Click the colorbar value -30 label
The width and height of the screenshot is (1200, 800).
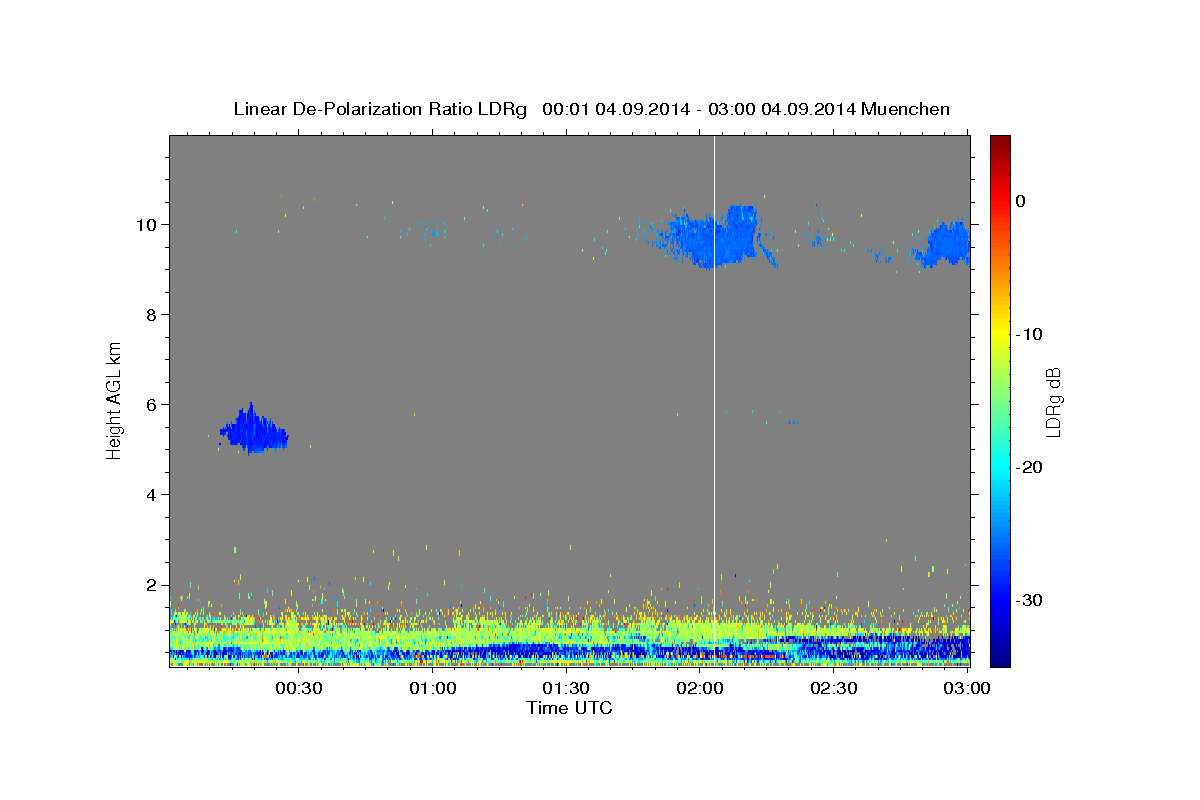coord(1031,600)
